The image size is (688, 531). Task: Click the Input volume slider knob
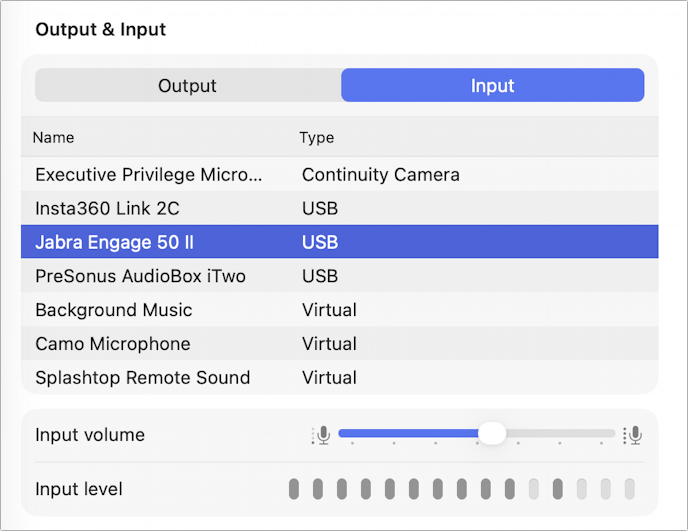pos(492,433)
